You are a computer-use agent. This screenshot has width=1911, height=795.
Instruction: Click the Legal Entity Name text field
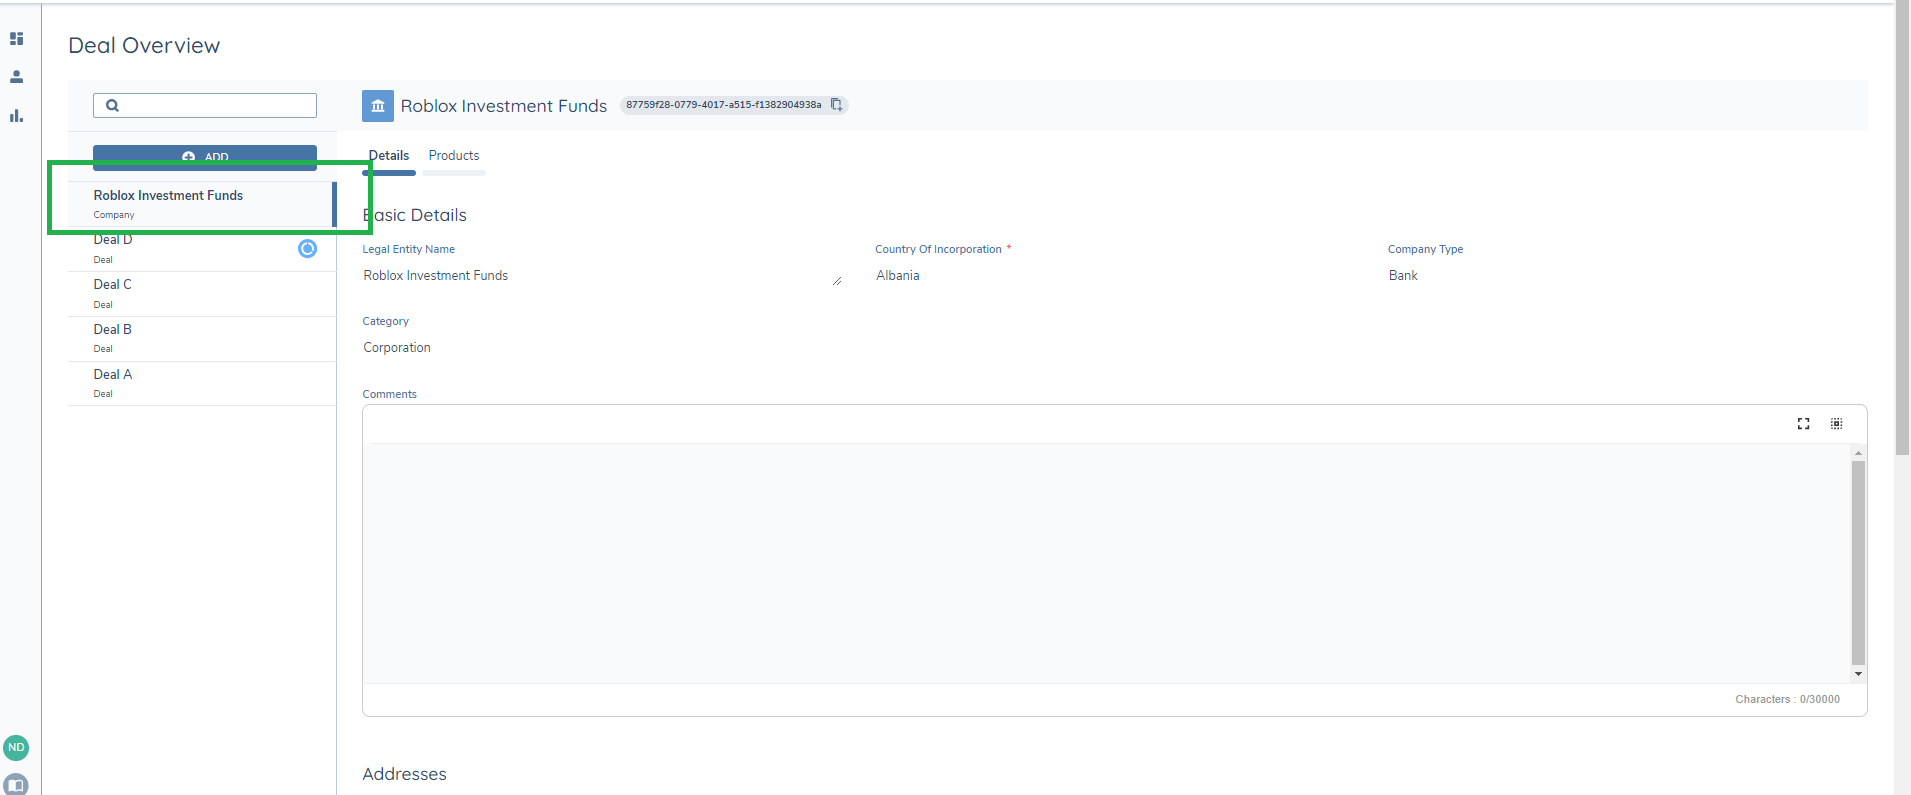(600, 276)
